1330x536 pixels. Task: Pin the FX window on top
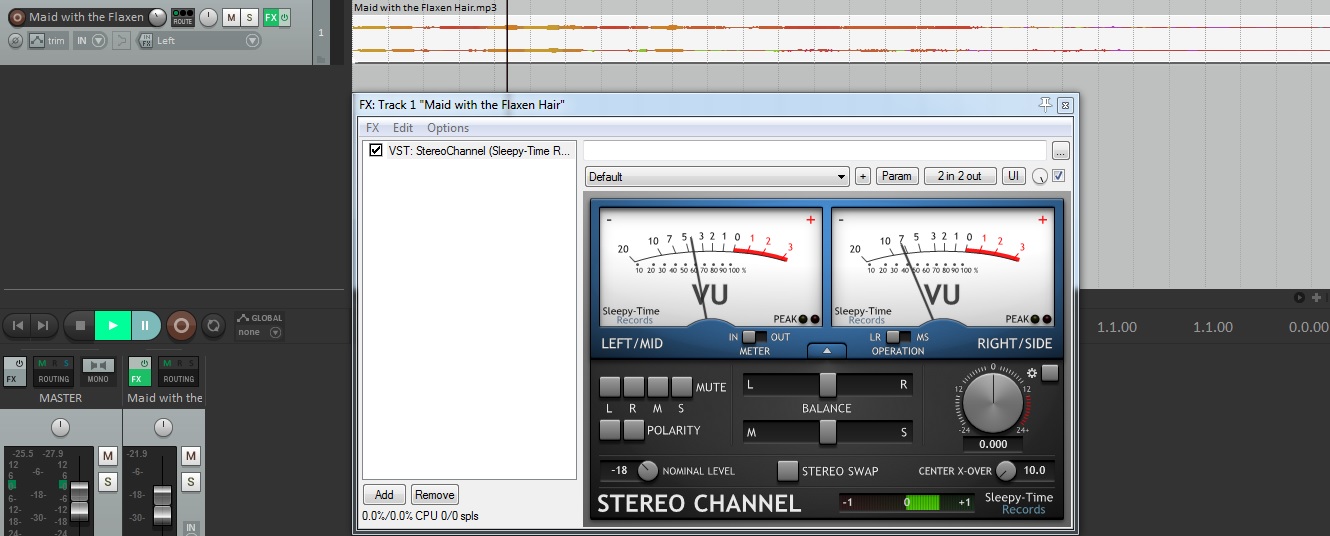pyautogui.click(x=1046, y=104)
